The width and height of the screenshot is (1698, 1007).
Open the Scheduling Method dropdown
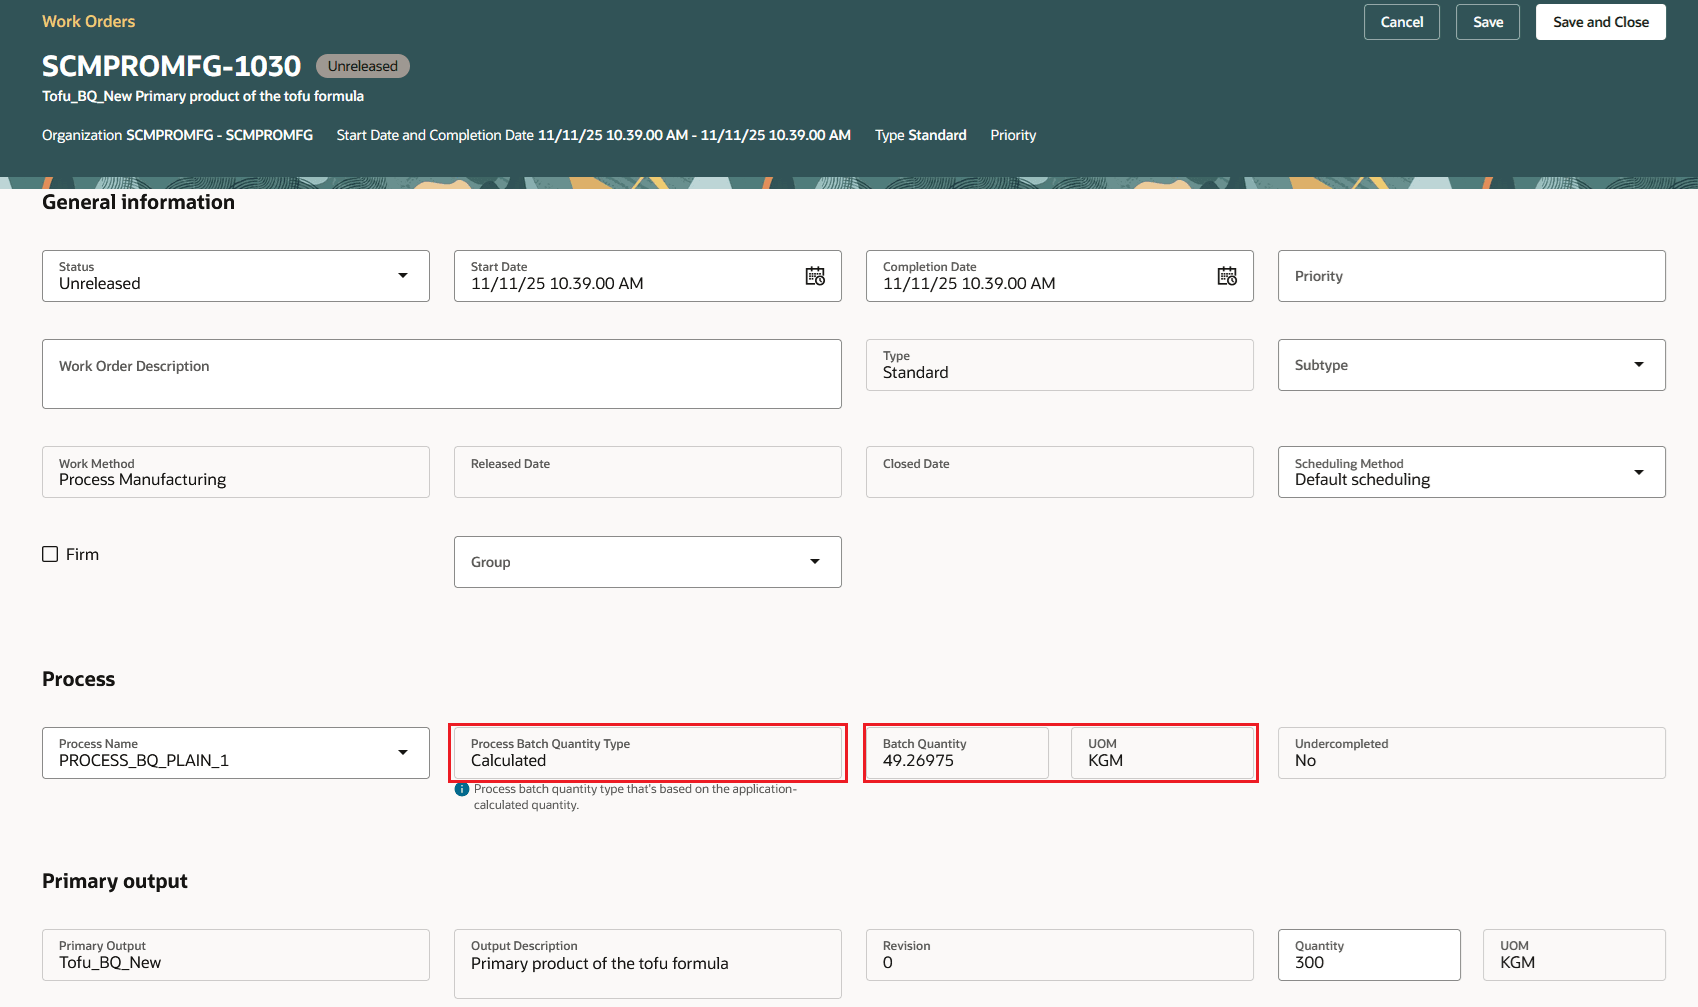(1639, 472)
